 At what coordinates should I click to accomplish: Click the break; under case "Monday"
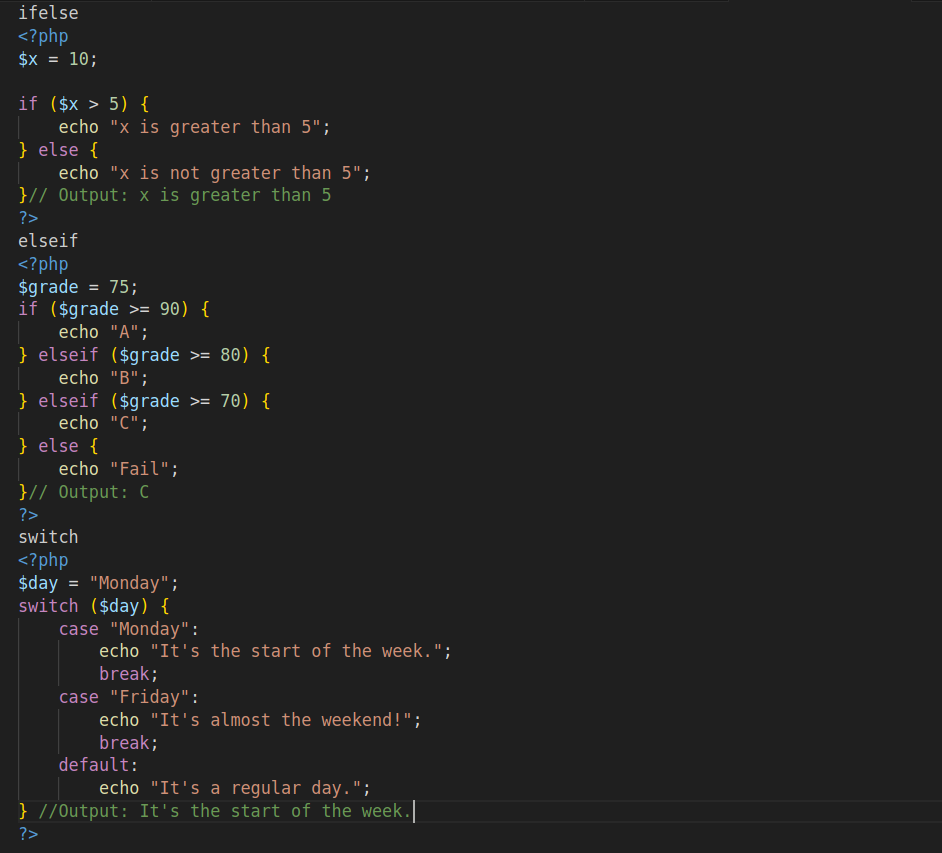pyautogui.click(x=129, y=674)
